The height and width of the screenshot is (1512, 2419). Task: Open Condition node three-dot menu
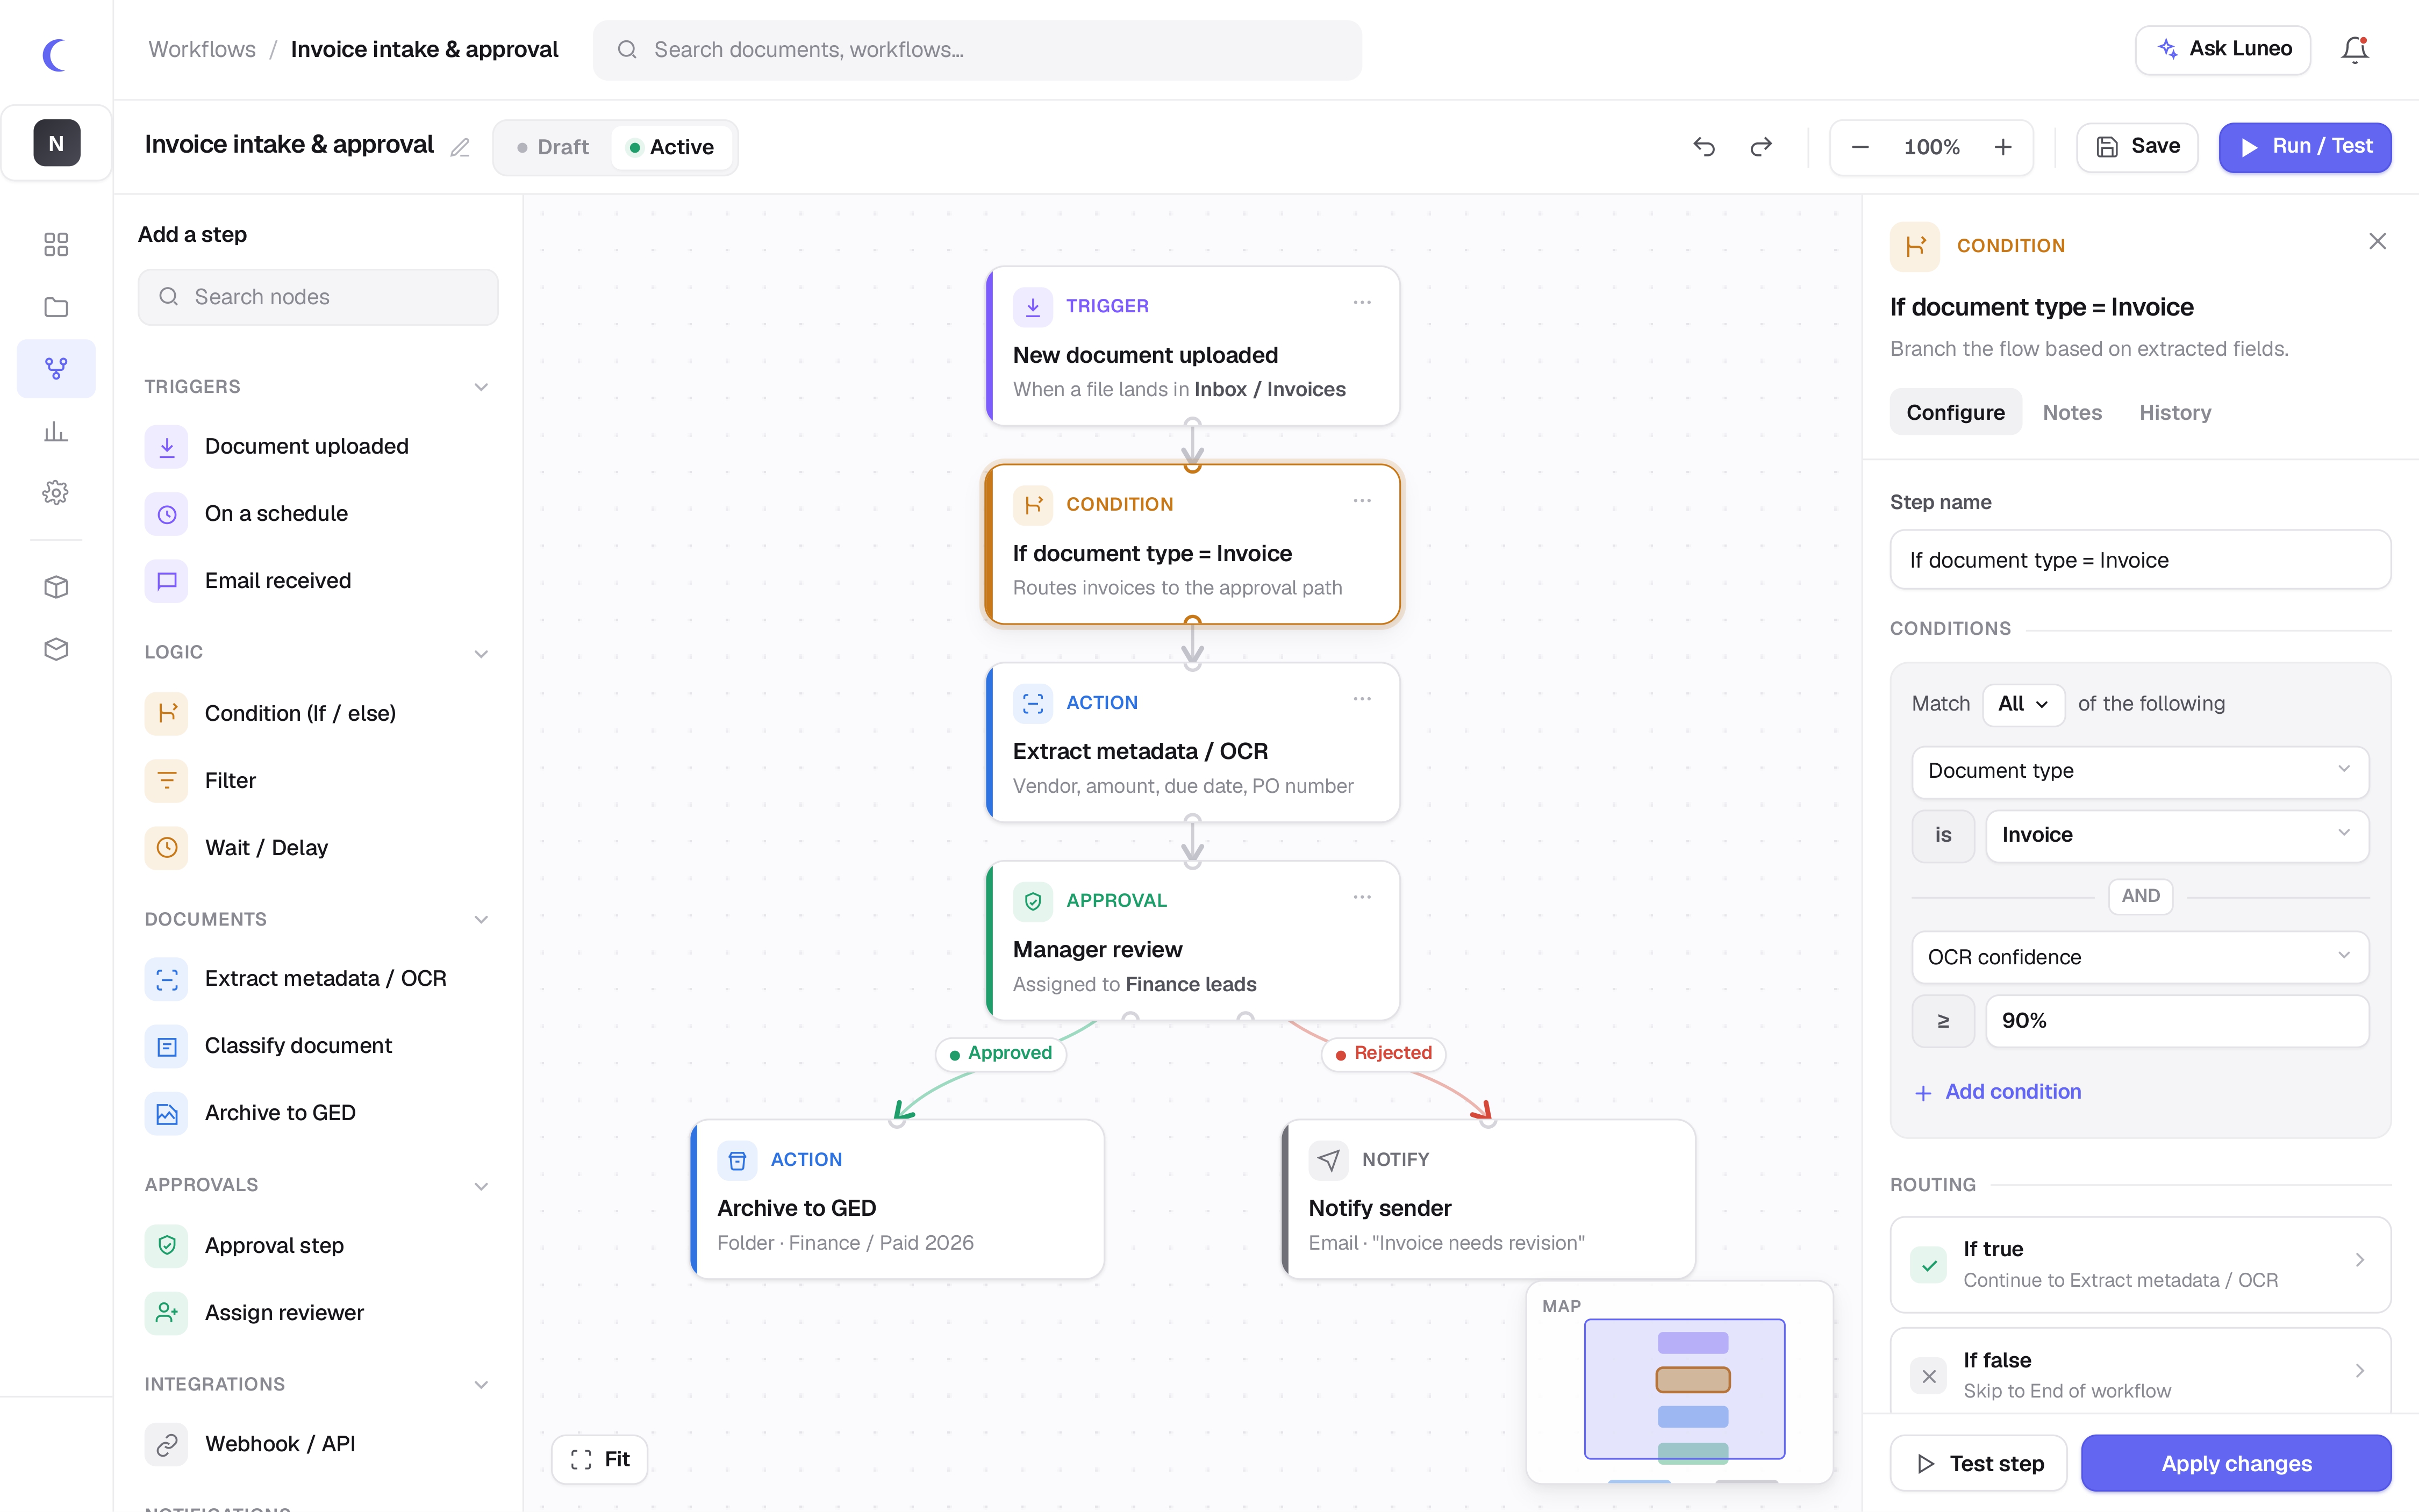(1362, 501)
